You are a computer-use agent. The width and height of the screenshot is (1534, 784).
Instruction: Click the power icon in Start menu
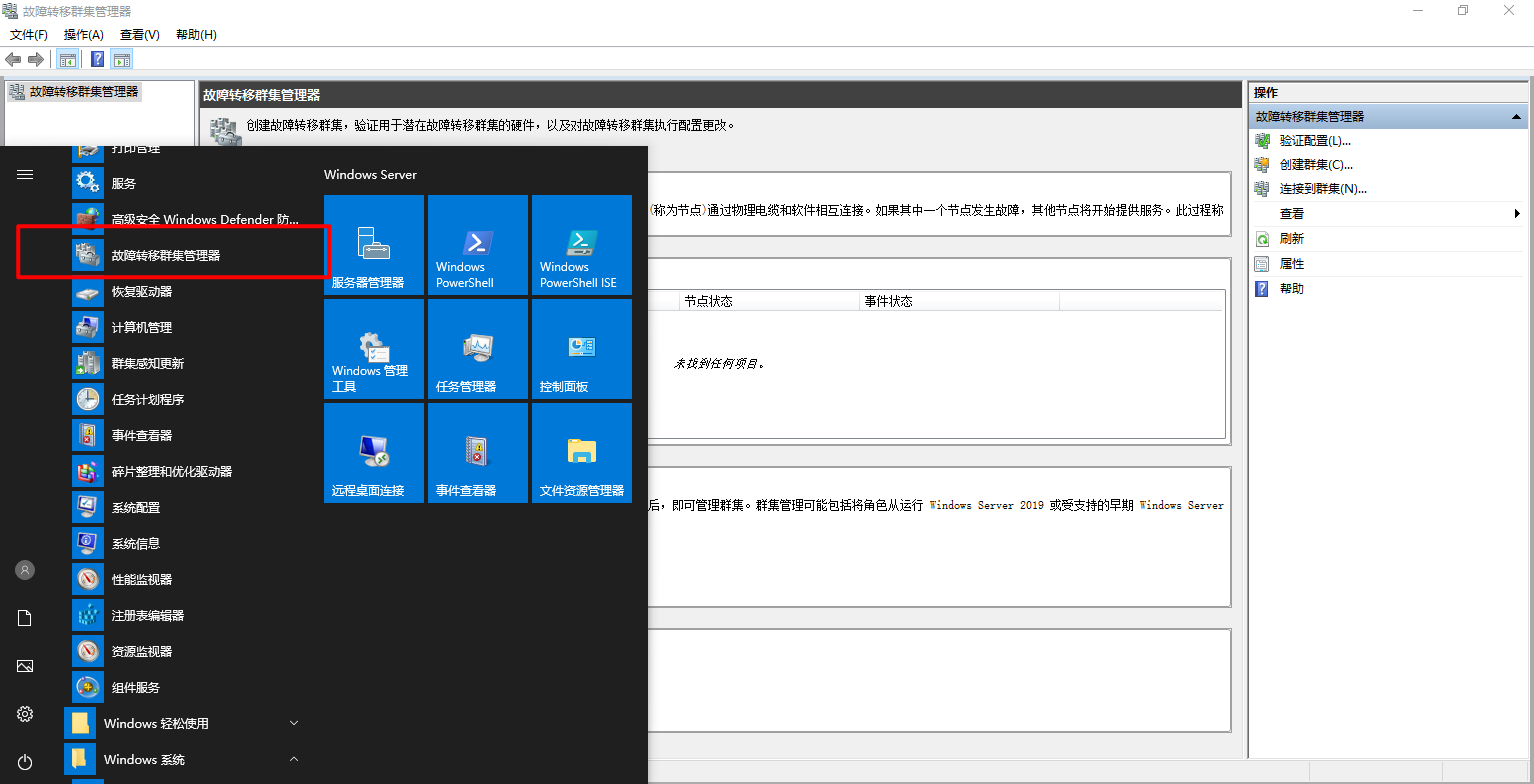[x=25, y=762]
